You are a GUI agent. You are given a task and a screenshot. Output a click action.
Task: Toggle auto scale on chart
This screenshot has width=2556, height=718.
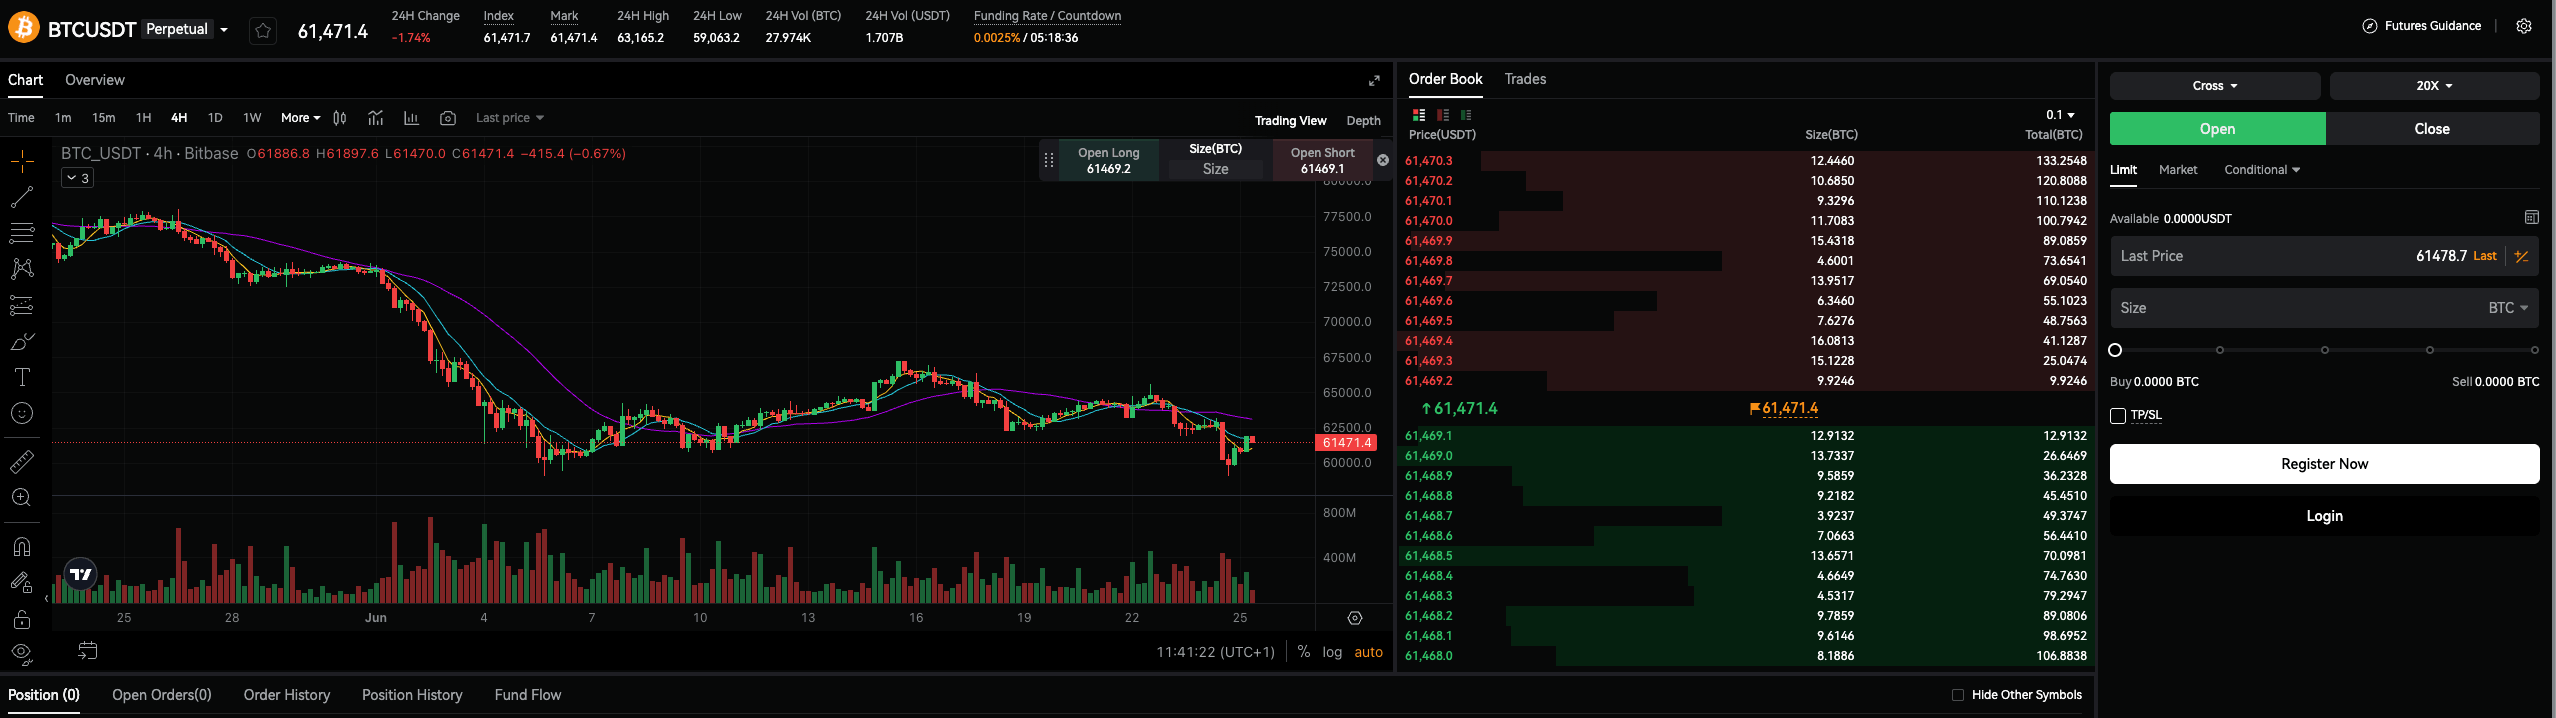[x=1368, y=652]
